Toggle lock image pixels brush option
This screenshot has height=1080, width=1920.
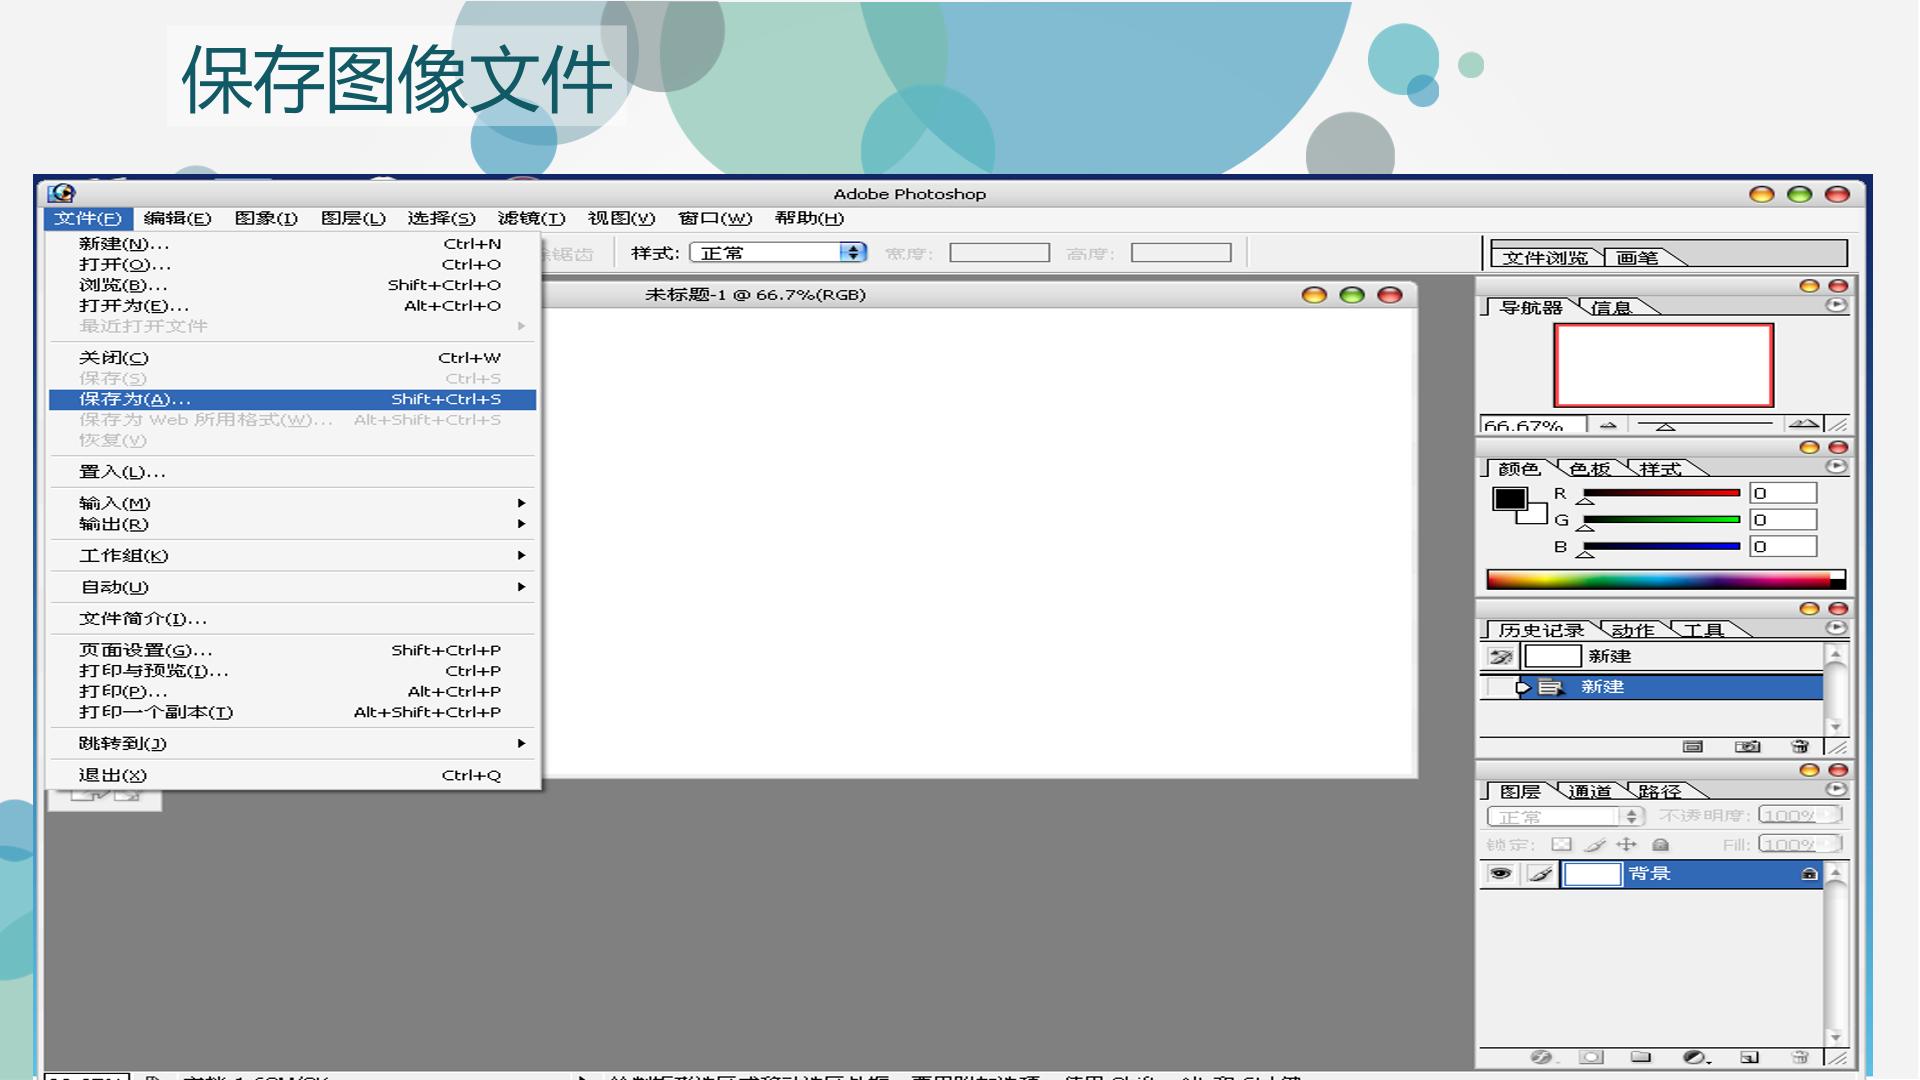tap(1595, 845)
